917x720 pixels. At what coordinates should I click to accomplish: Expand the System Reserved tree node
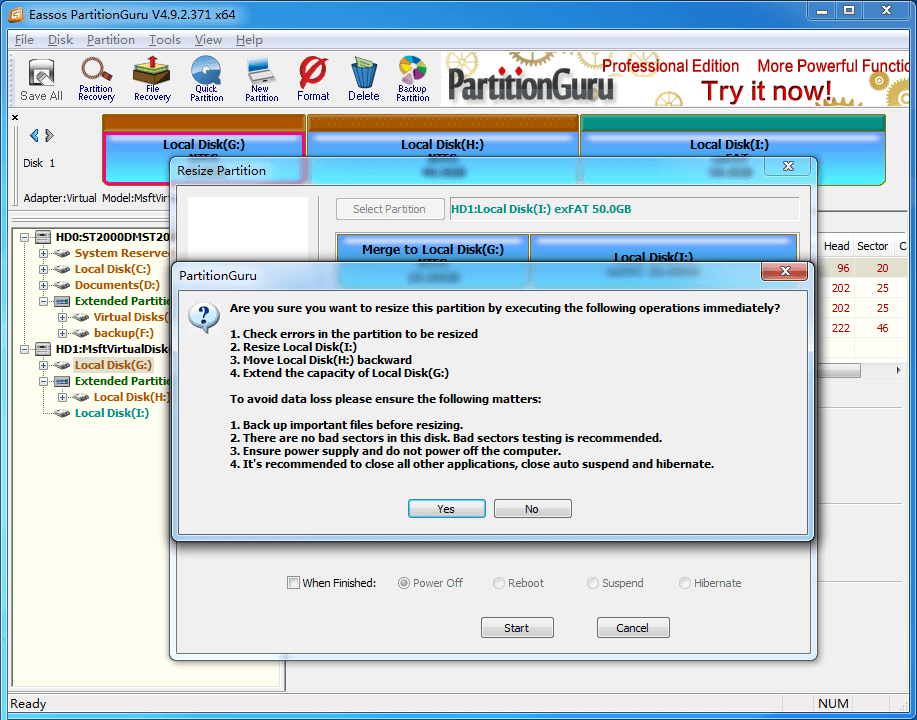coord(43,253)
